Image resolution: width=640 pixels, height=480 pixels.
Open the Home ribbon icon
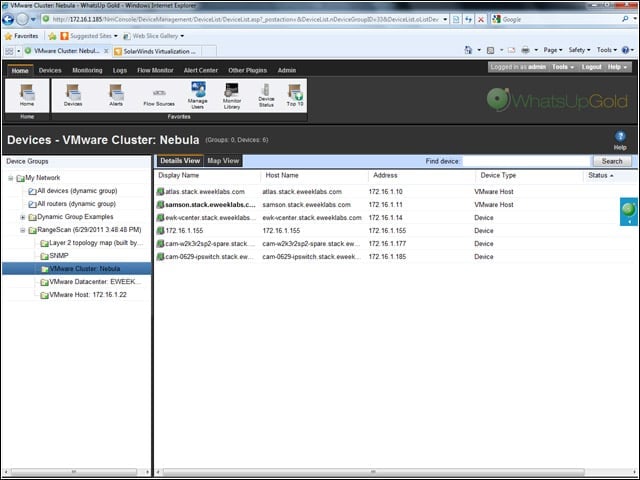[27, 95]
